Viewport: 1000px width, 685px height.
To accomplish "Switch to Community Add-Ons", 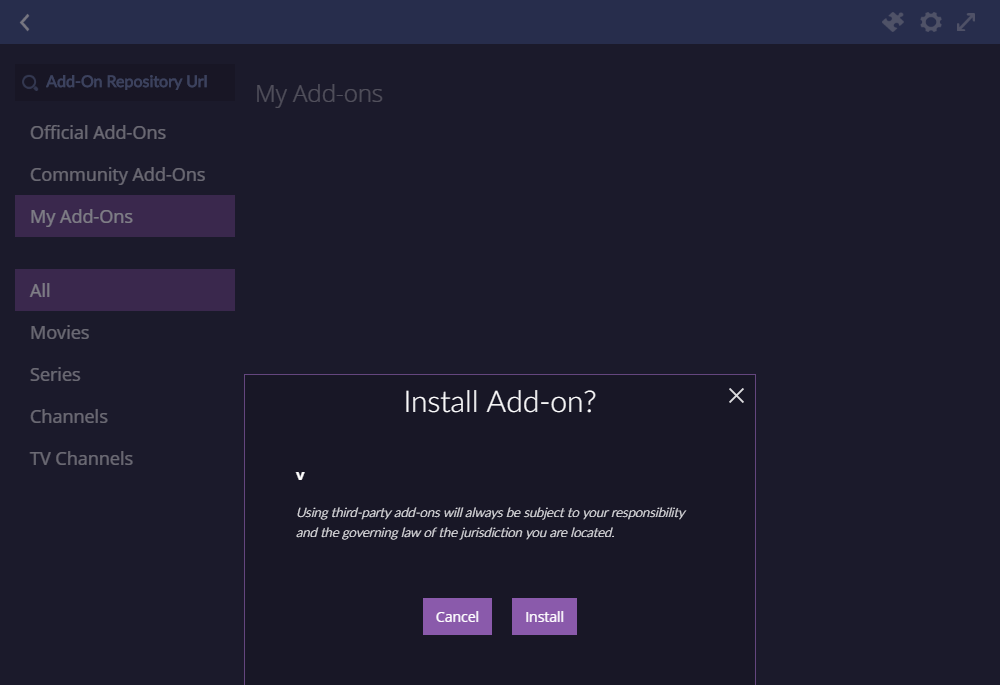I will 125,175.
